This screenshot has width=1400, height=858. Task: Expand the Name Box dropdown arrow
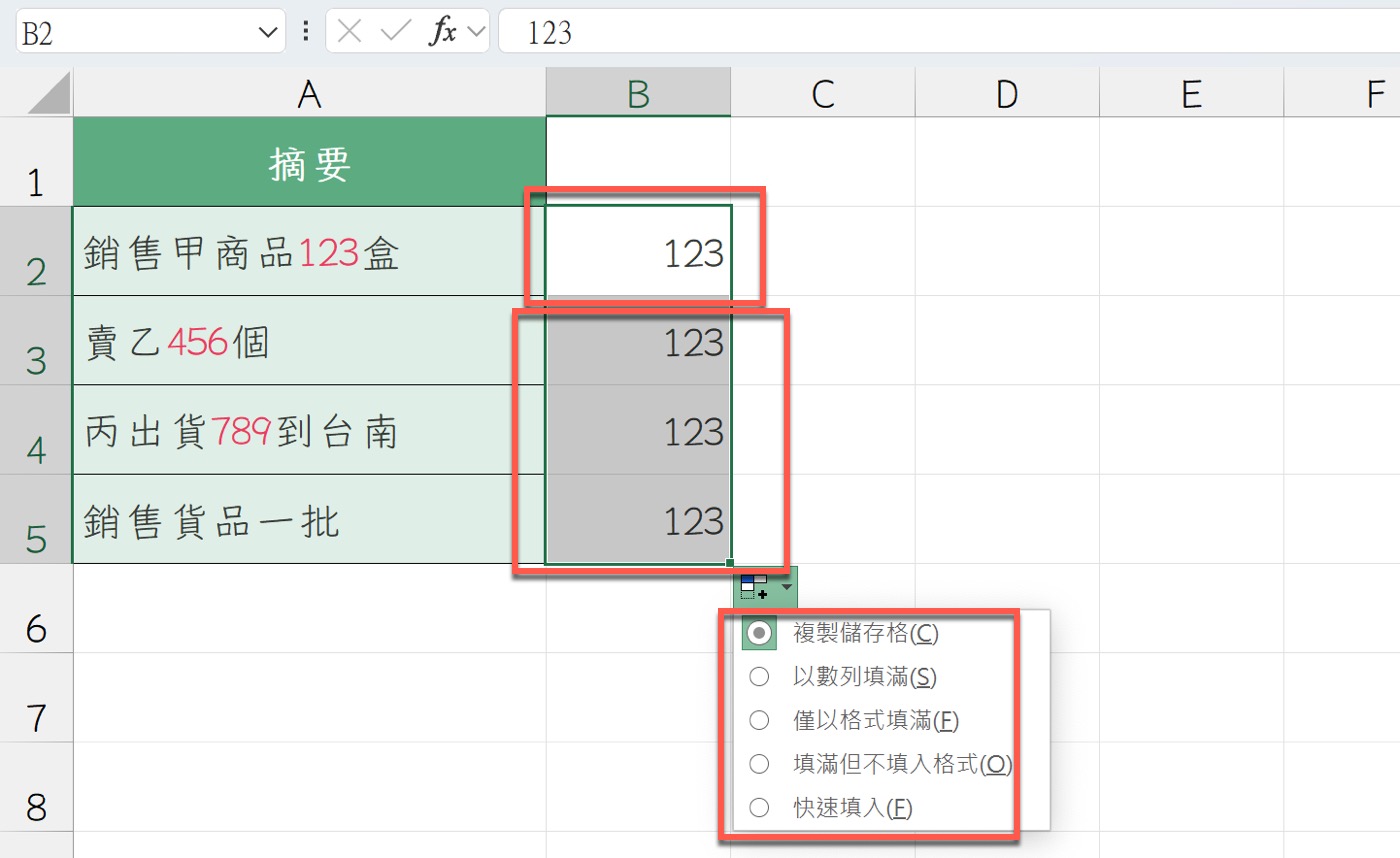point(267,32)
